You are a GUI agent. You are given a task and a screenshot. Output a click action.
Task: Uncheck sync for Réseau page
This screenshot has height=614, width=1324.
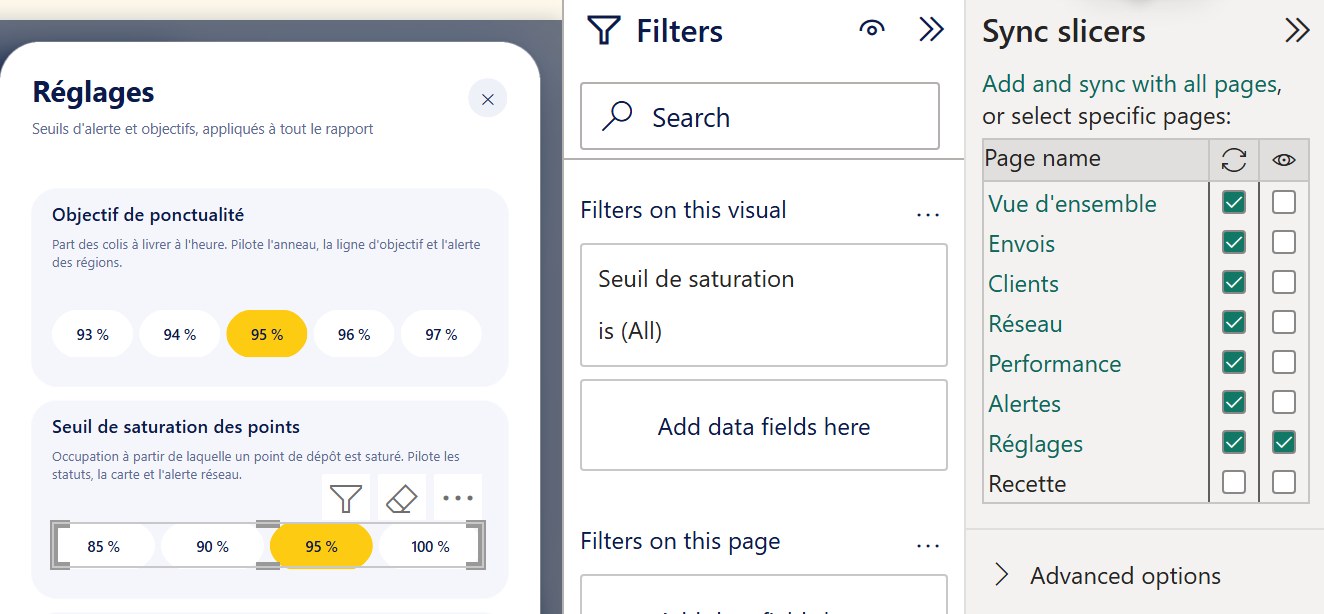tap(1234, 323)
